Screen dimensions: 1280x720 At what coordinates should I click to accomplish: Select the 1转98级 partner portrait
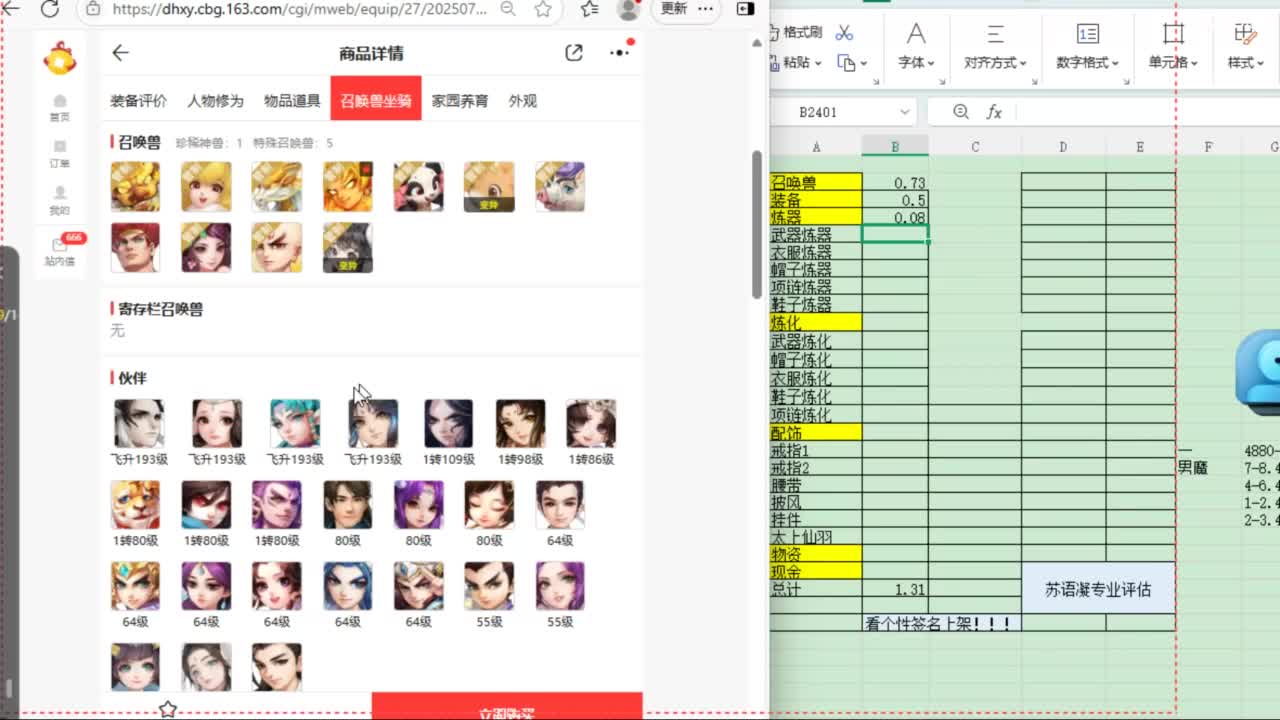(x=520, y=423)
